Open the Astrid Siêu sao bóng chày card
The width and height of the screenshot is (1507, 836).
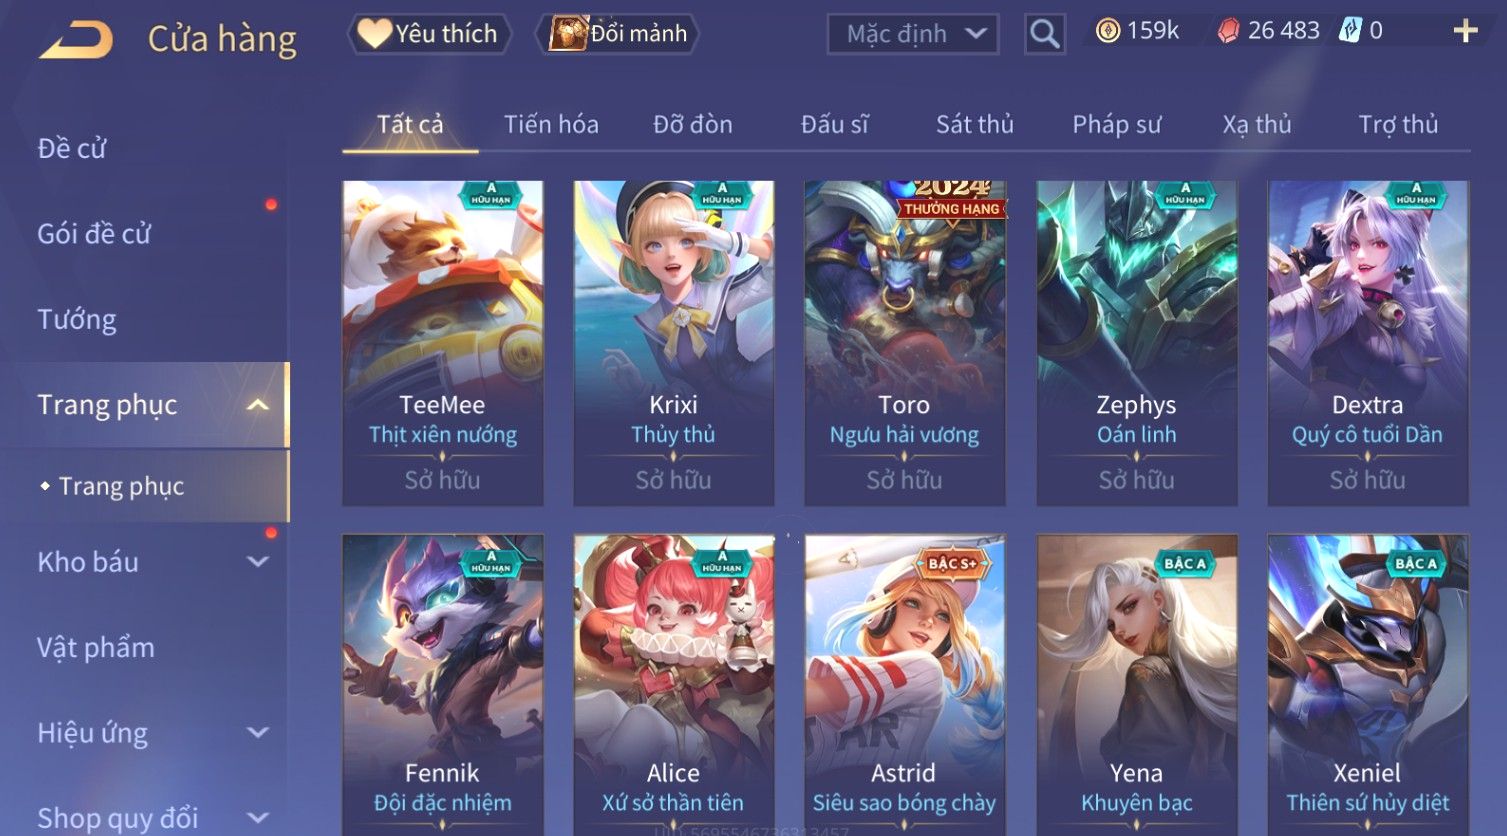click(x=904, y=685)
